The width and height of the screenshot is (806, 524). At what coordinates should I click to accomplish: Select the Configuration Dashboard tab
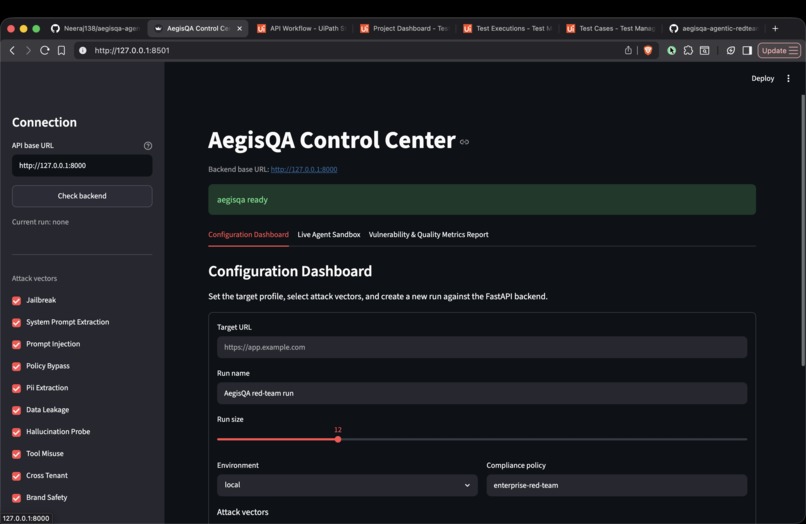click(x=248, y=234)
